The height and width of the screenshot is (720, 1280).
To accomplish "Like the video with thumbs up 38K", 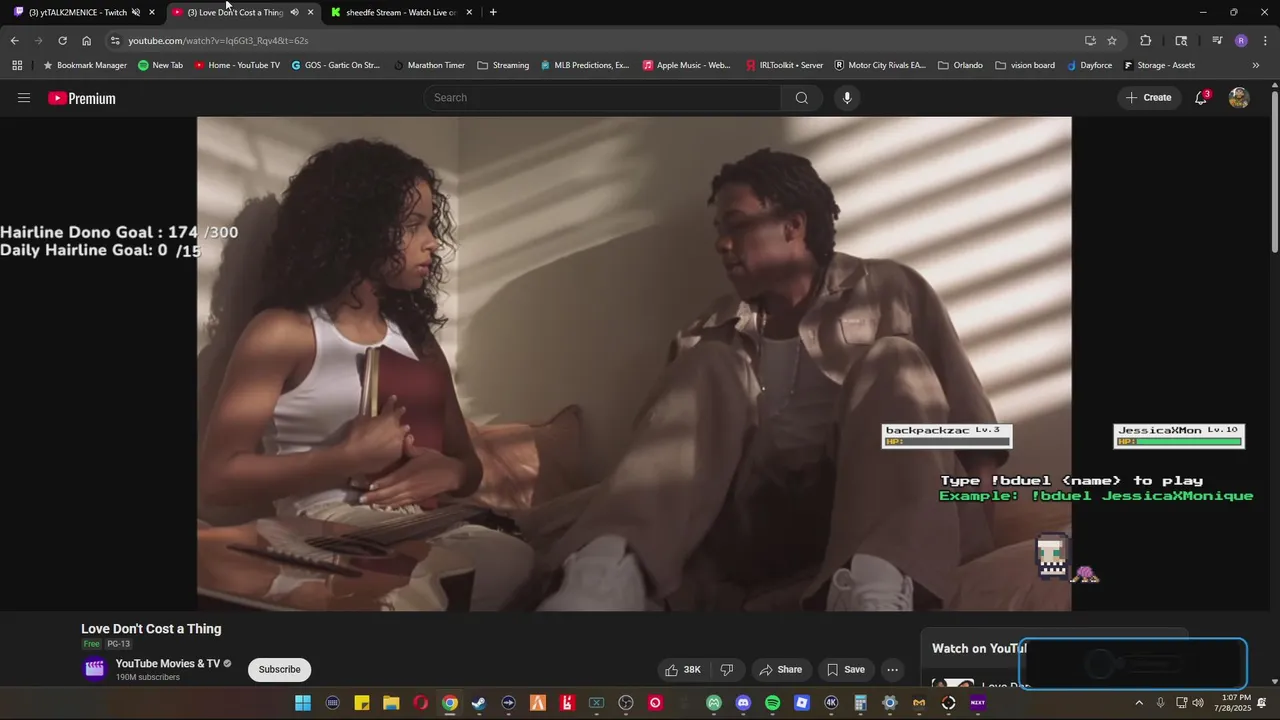I will click(683, 670).
